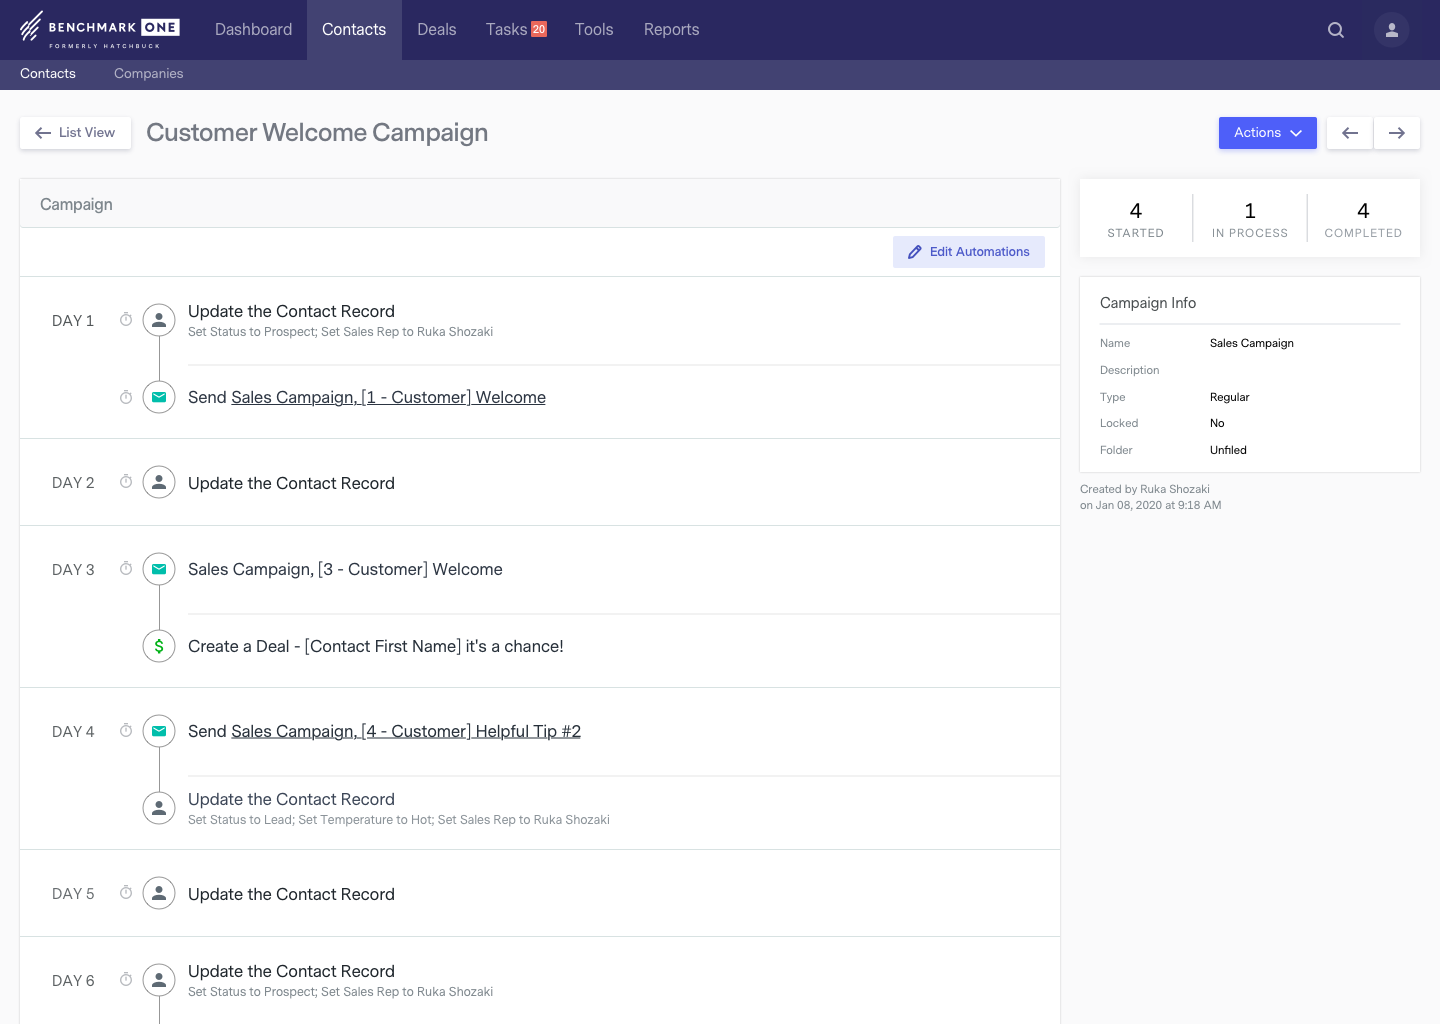Image resolution: width=1440 pixels, height=1024 pixels.
Task: Click the Create a Deal dollar icon
Action: coord(159,646)
